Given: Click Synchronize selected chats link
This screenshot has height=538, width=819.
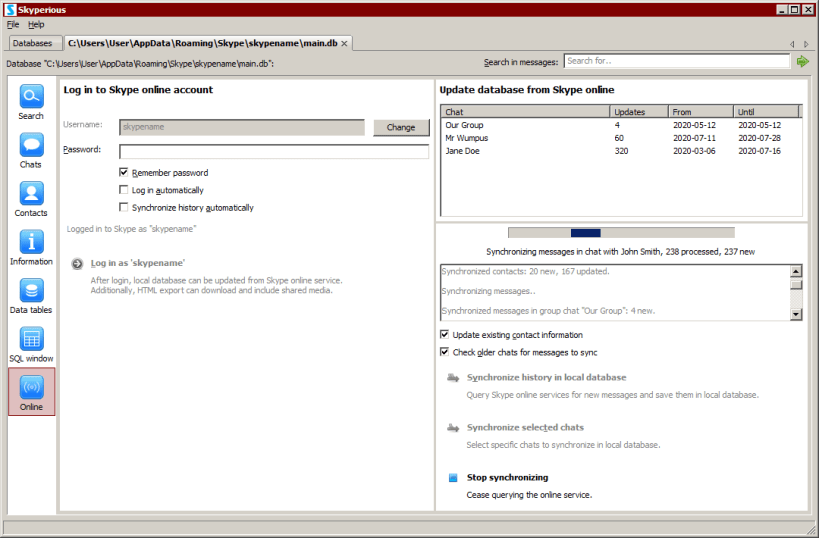Looking at the screenshot, I should pyautogui.click(x=525, y=427).
